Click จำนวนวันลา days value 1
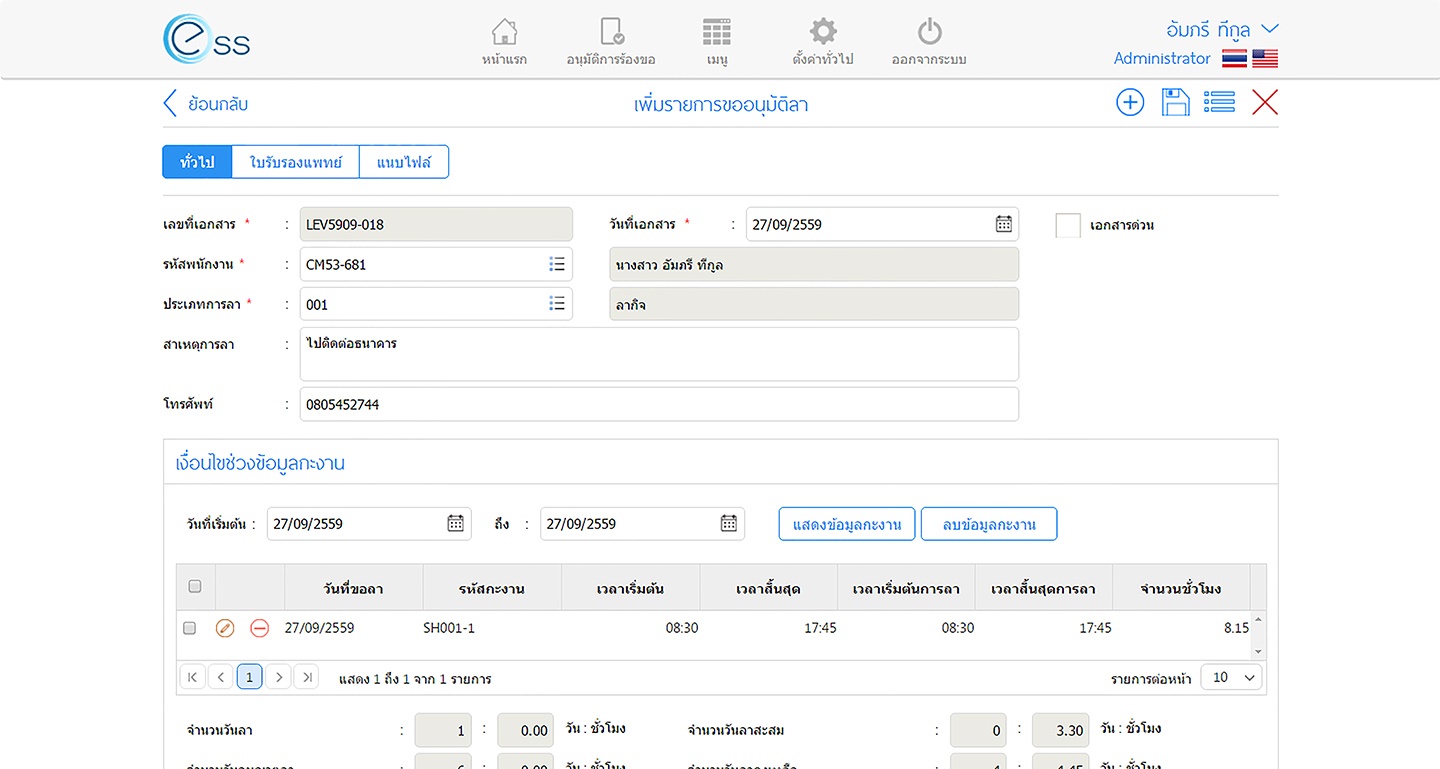Viewport: 1440px width, 769px height. tap(443, 730)
